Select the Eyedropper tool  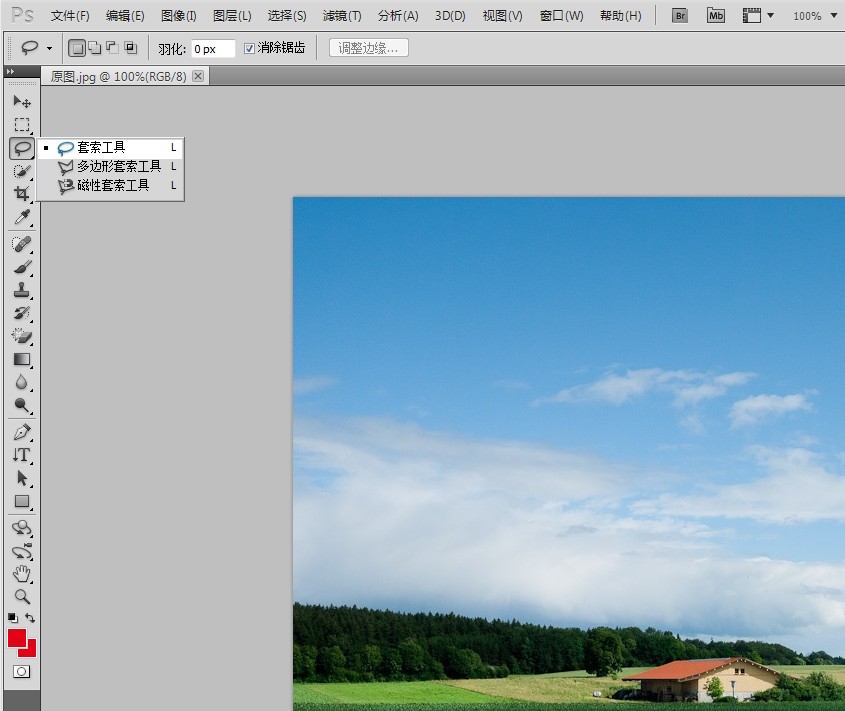pos(22,217)
